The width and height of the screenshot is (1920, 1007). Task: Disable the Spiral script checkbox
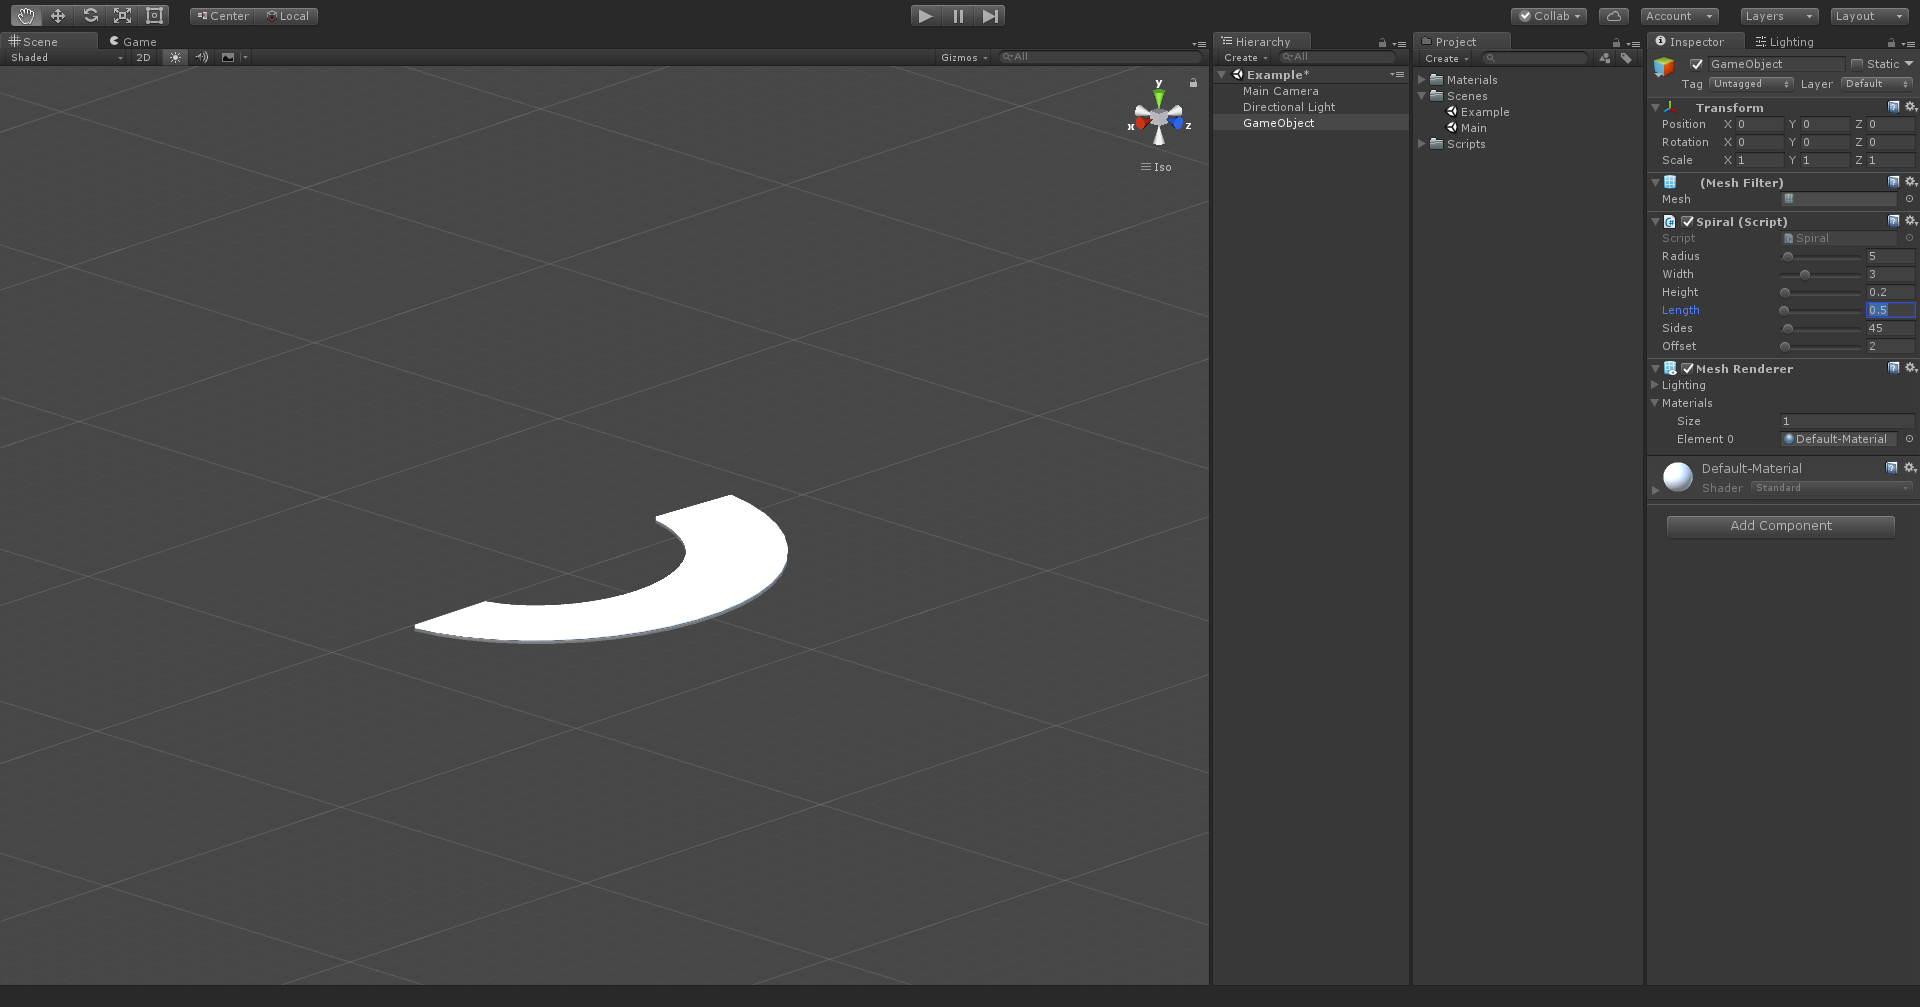tap(1688, 222)
